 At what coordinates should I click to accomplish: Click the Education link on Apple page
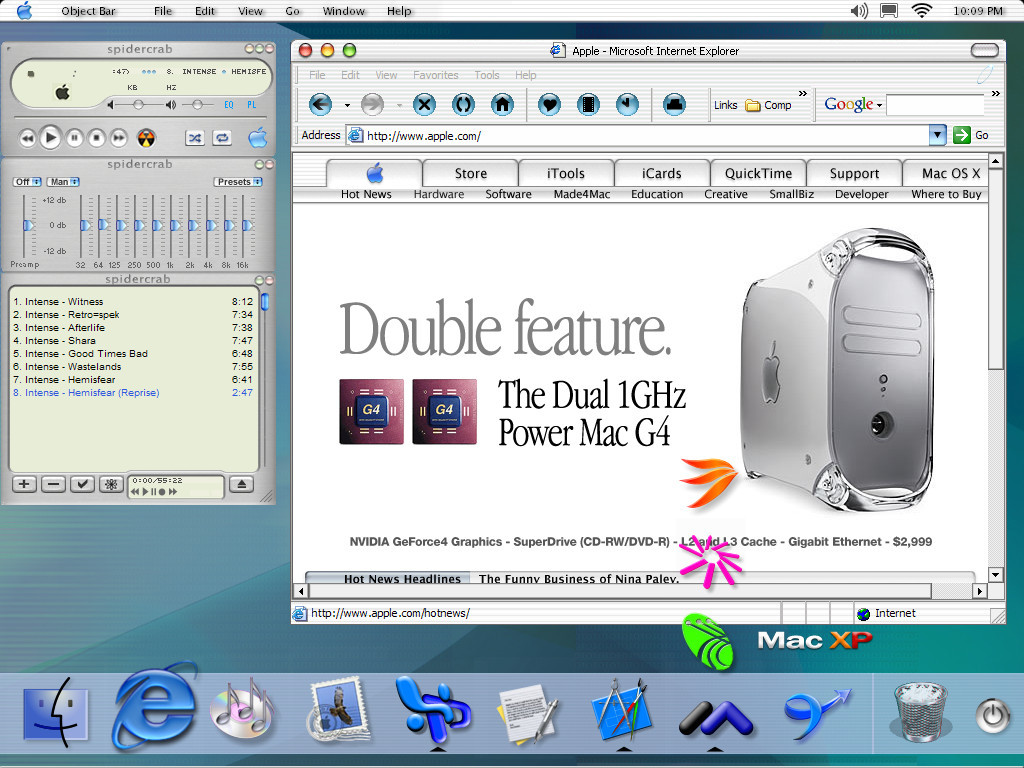[657, 194]
